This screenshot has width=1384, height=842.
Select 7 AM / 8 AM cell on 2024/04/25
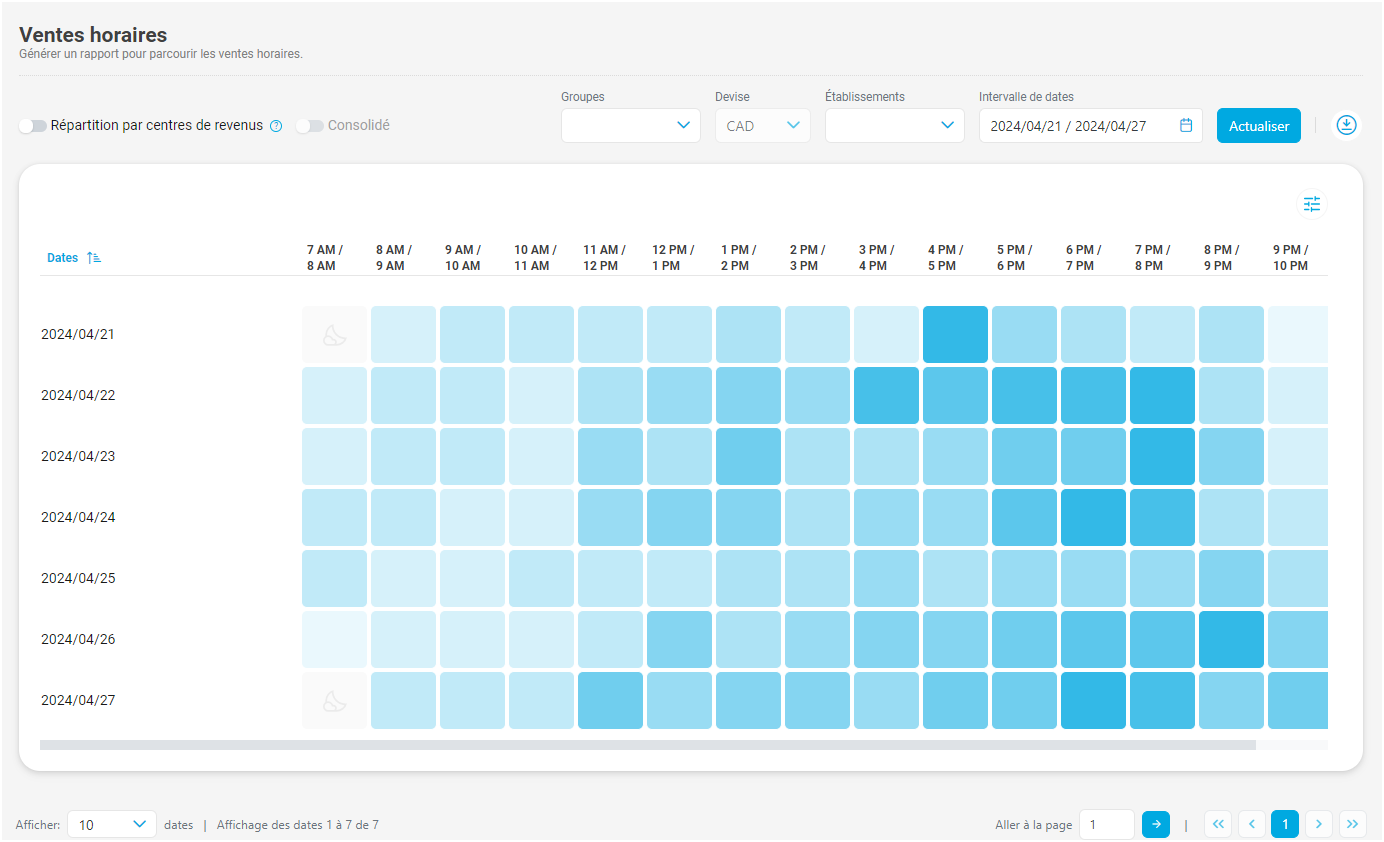pos(335,578)
